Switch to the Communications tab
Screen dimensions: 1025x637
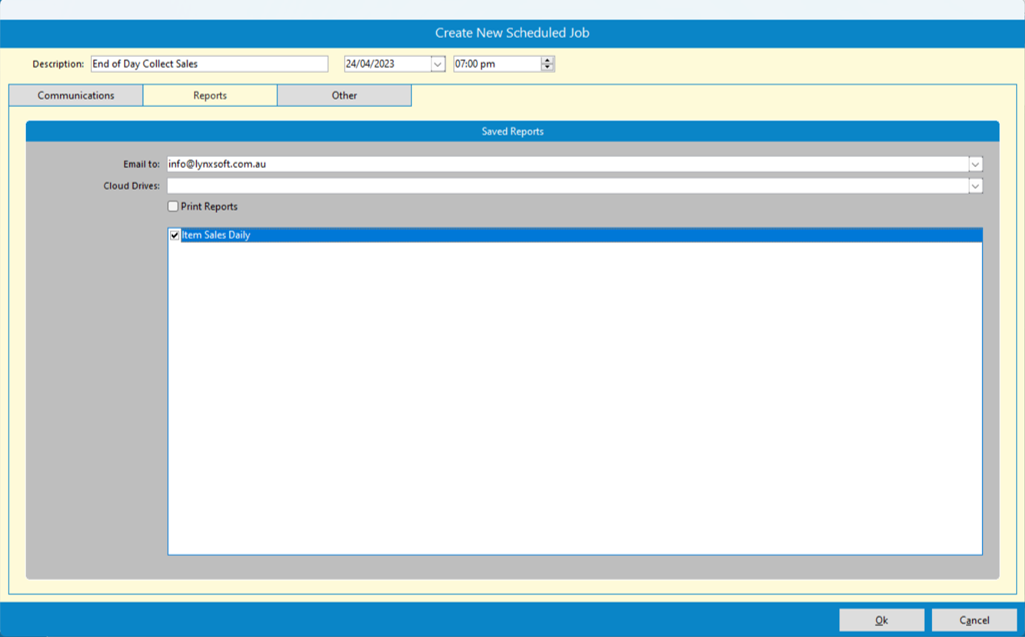pyautogui.click(x=76, y=96)
